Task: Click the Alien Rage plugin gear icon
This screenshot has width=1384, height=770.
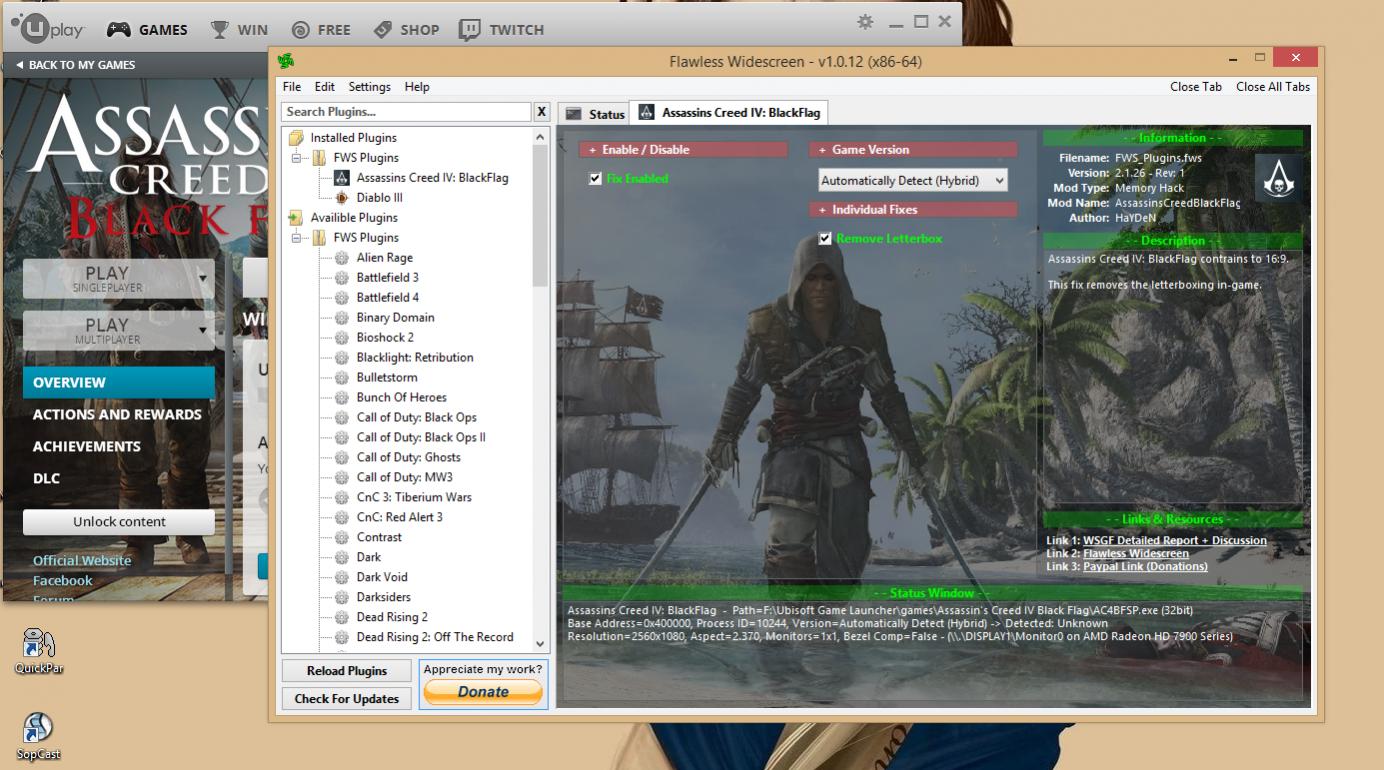Action: (341, 257)
